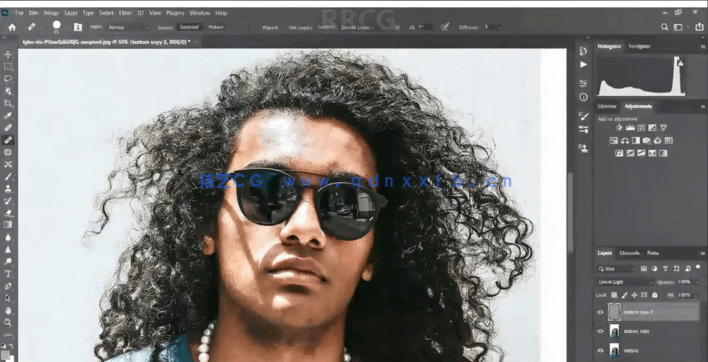Select the Zoom tool
Viewport: 708px width, 362px height.
click(8, 322)
